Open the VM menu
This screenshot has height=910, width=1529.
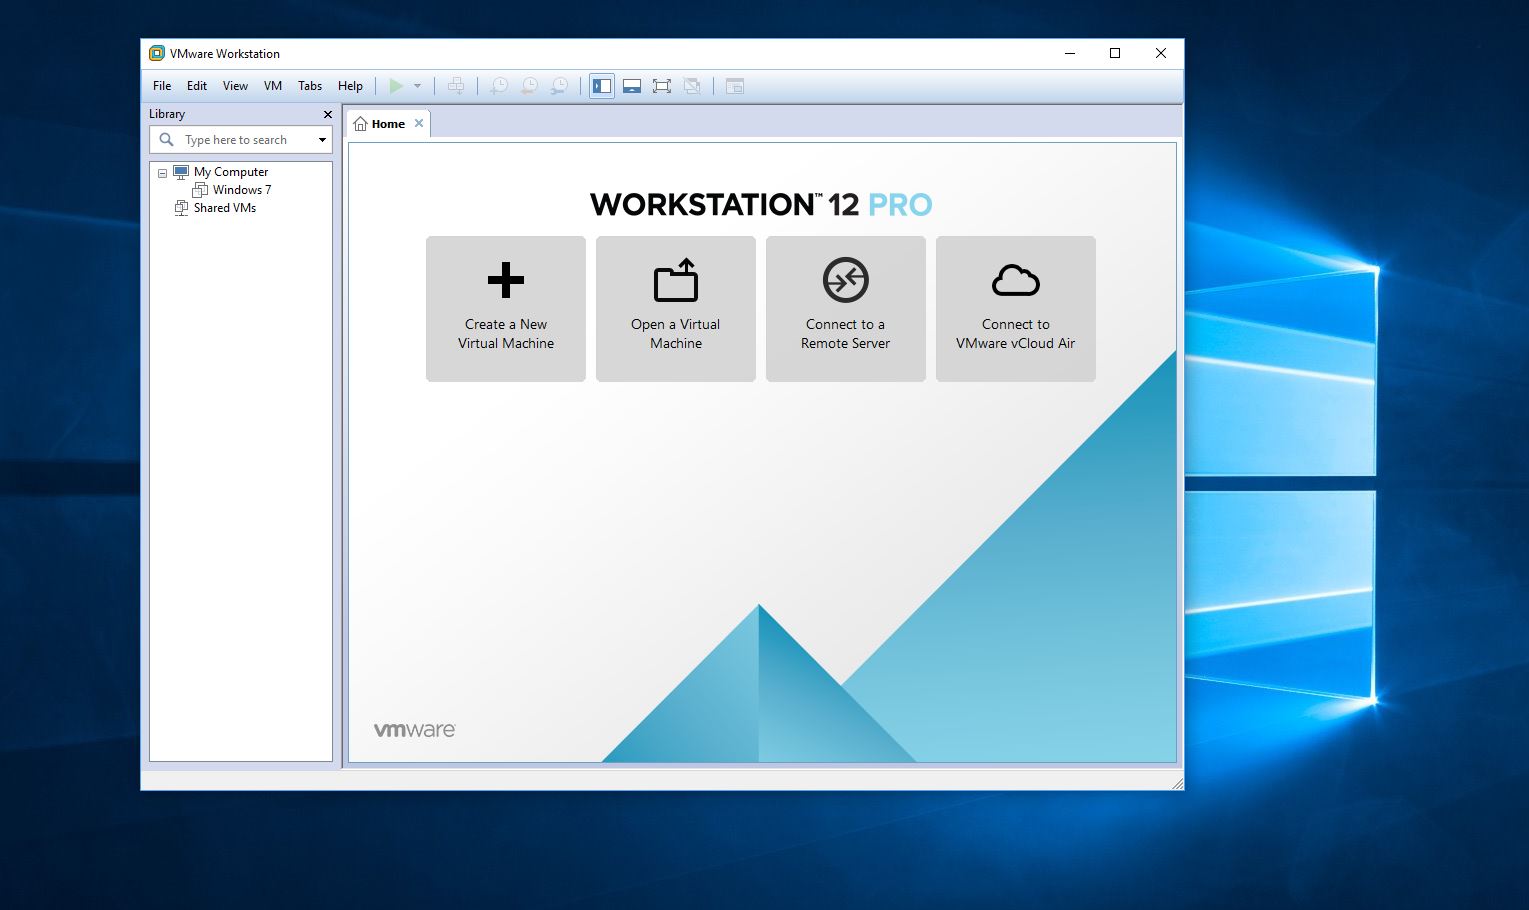tap(272, 86)
